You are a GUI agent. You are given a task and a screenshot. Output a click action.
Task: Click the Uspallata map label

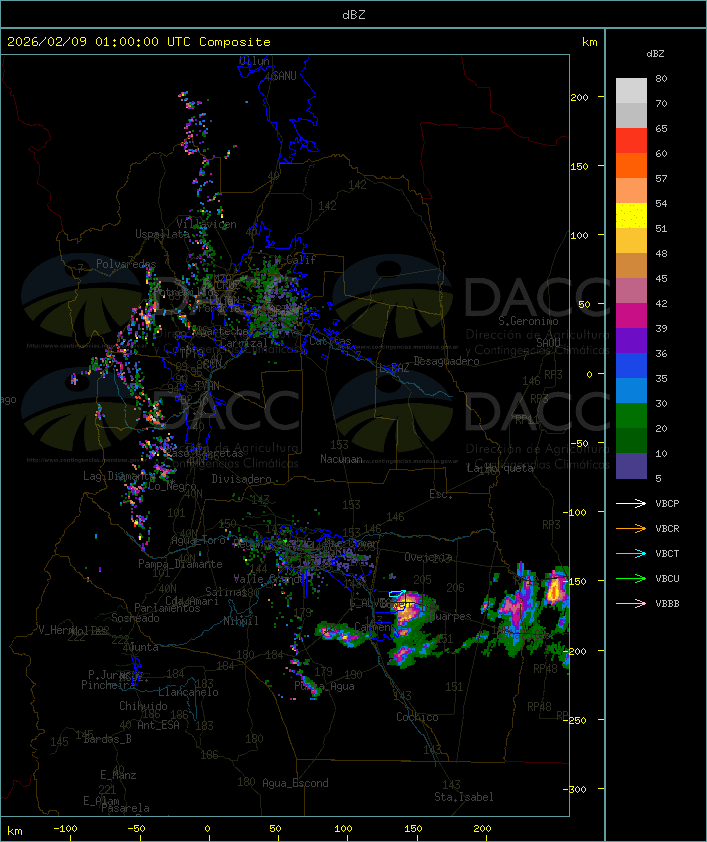[x=162, y=234]
